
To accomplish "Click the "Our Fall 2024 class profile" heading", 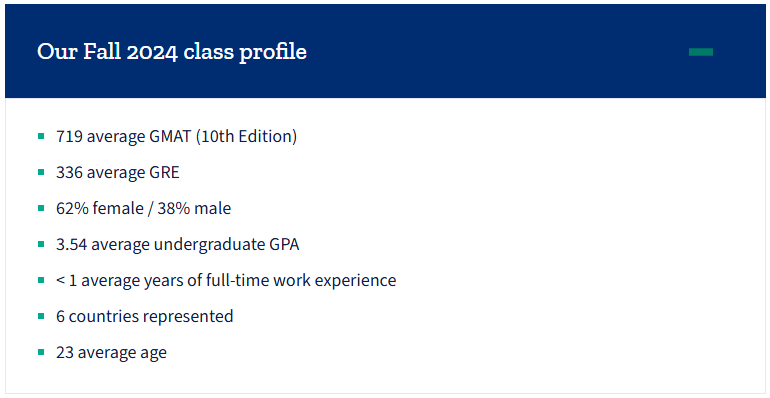I will click(x=172, y=52).
